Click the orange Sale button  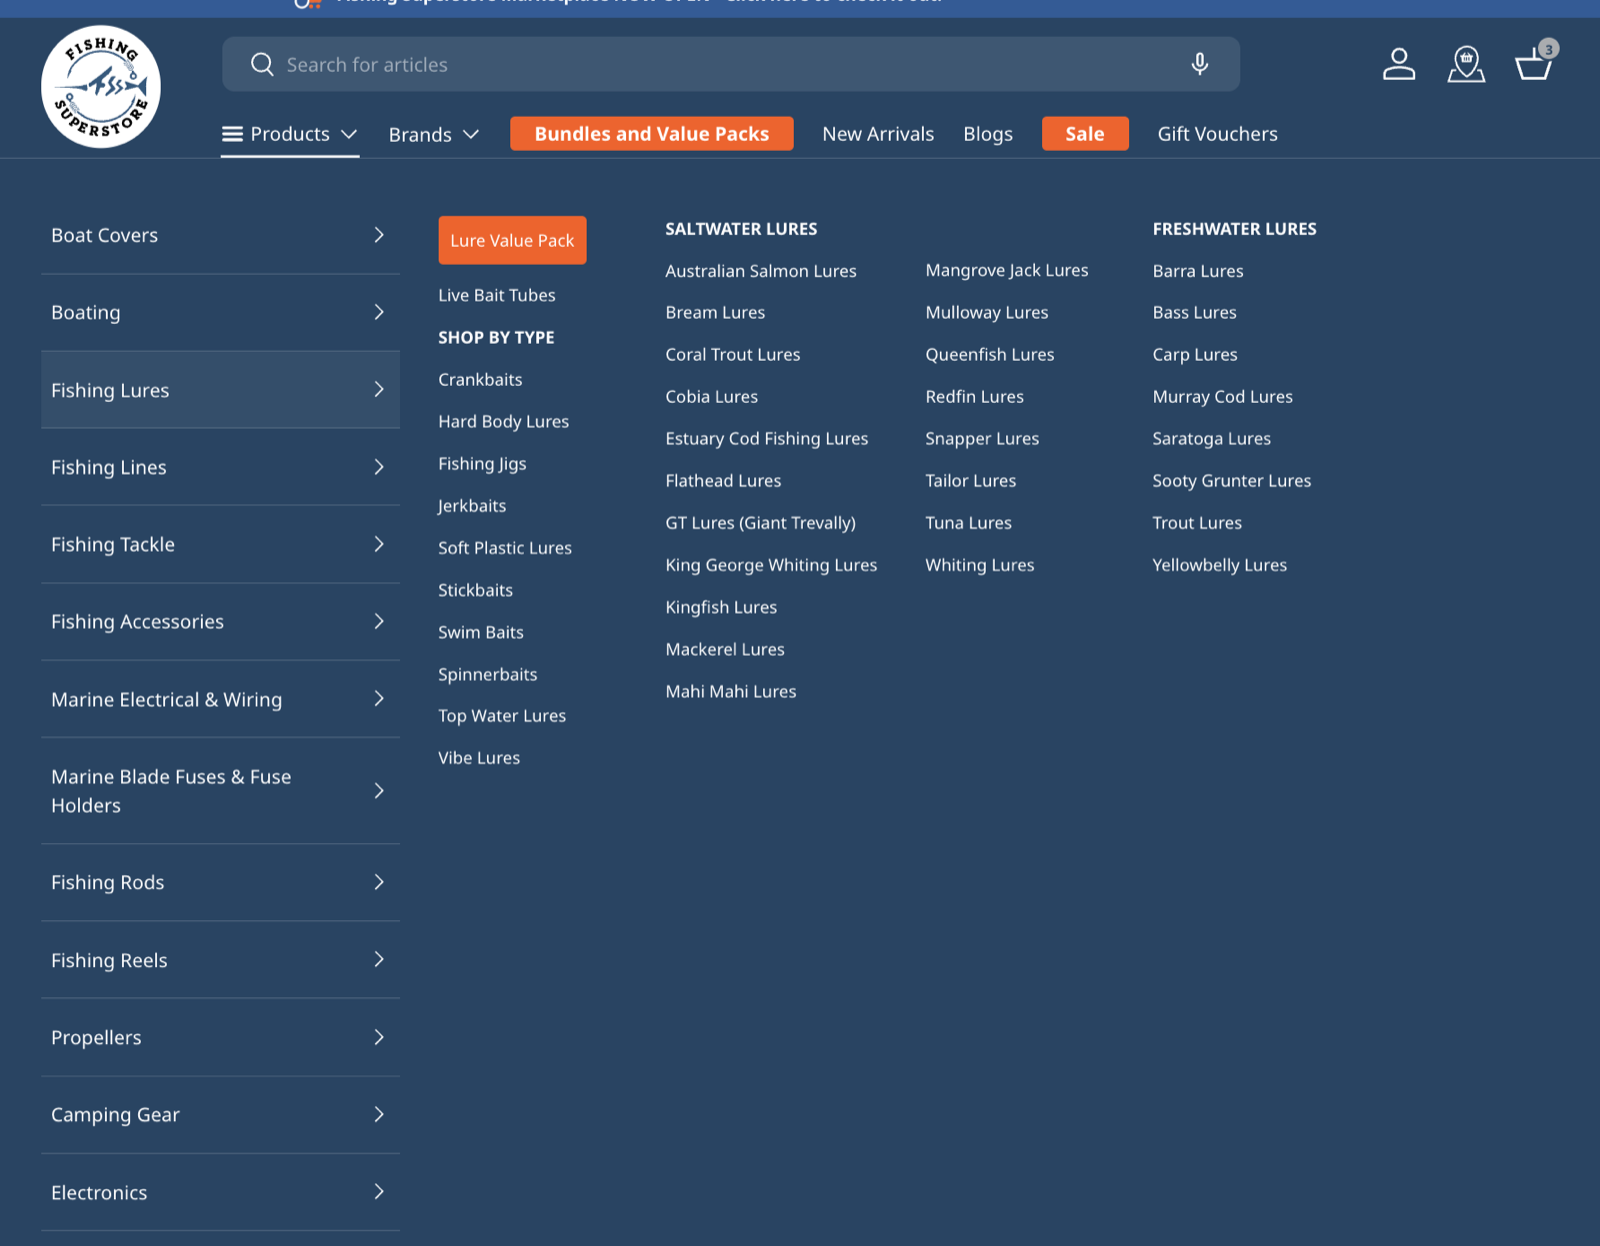tap(1085, 134)
